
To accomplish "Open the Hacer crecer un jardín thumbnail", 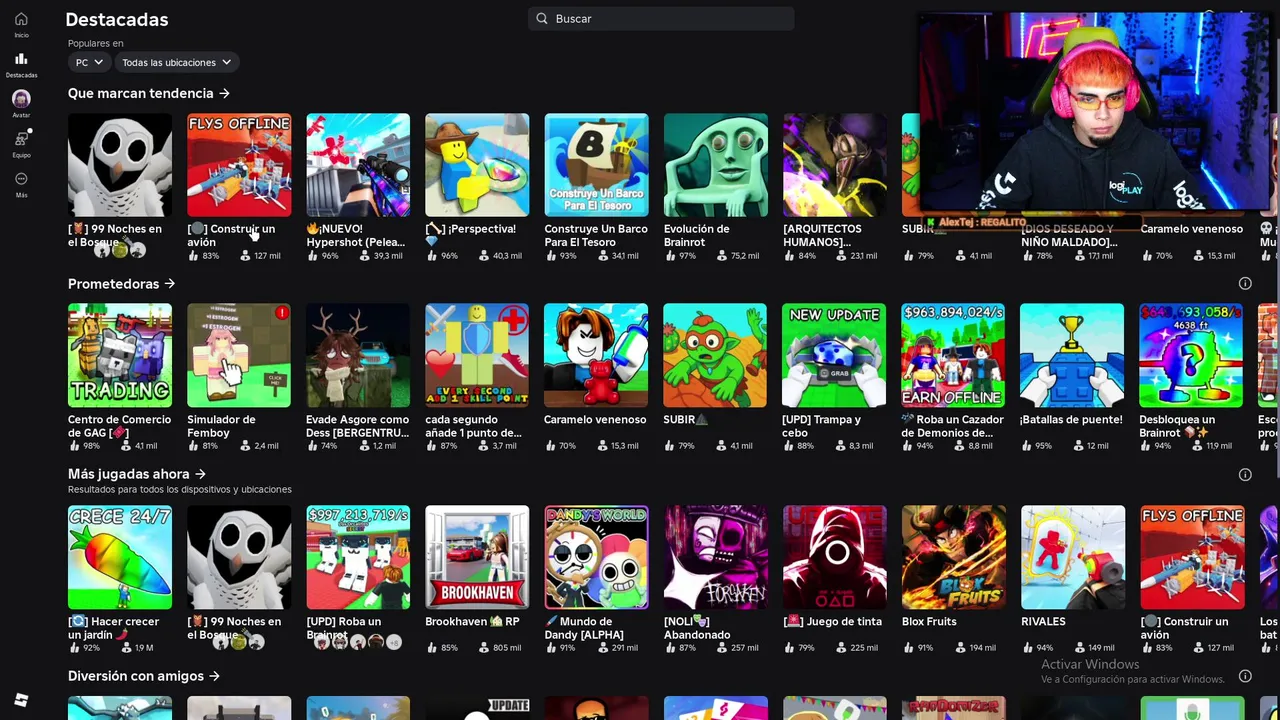I will coord(120,558).
